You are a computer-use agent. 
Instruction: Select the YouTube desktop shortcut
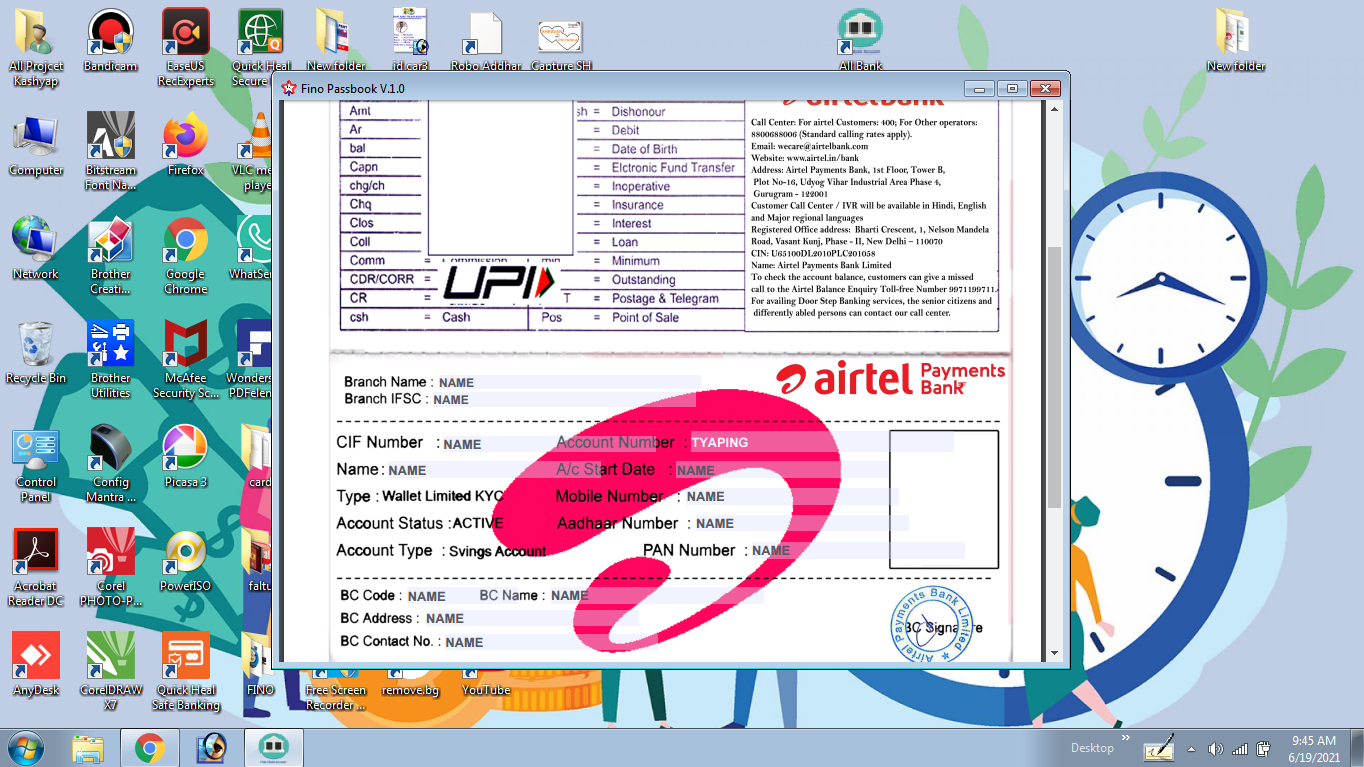pos(486,682)
